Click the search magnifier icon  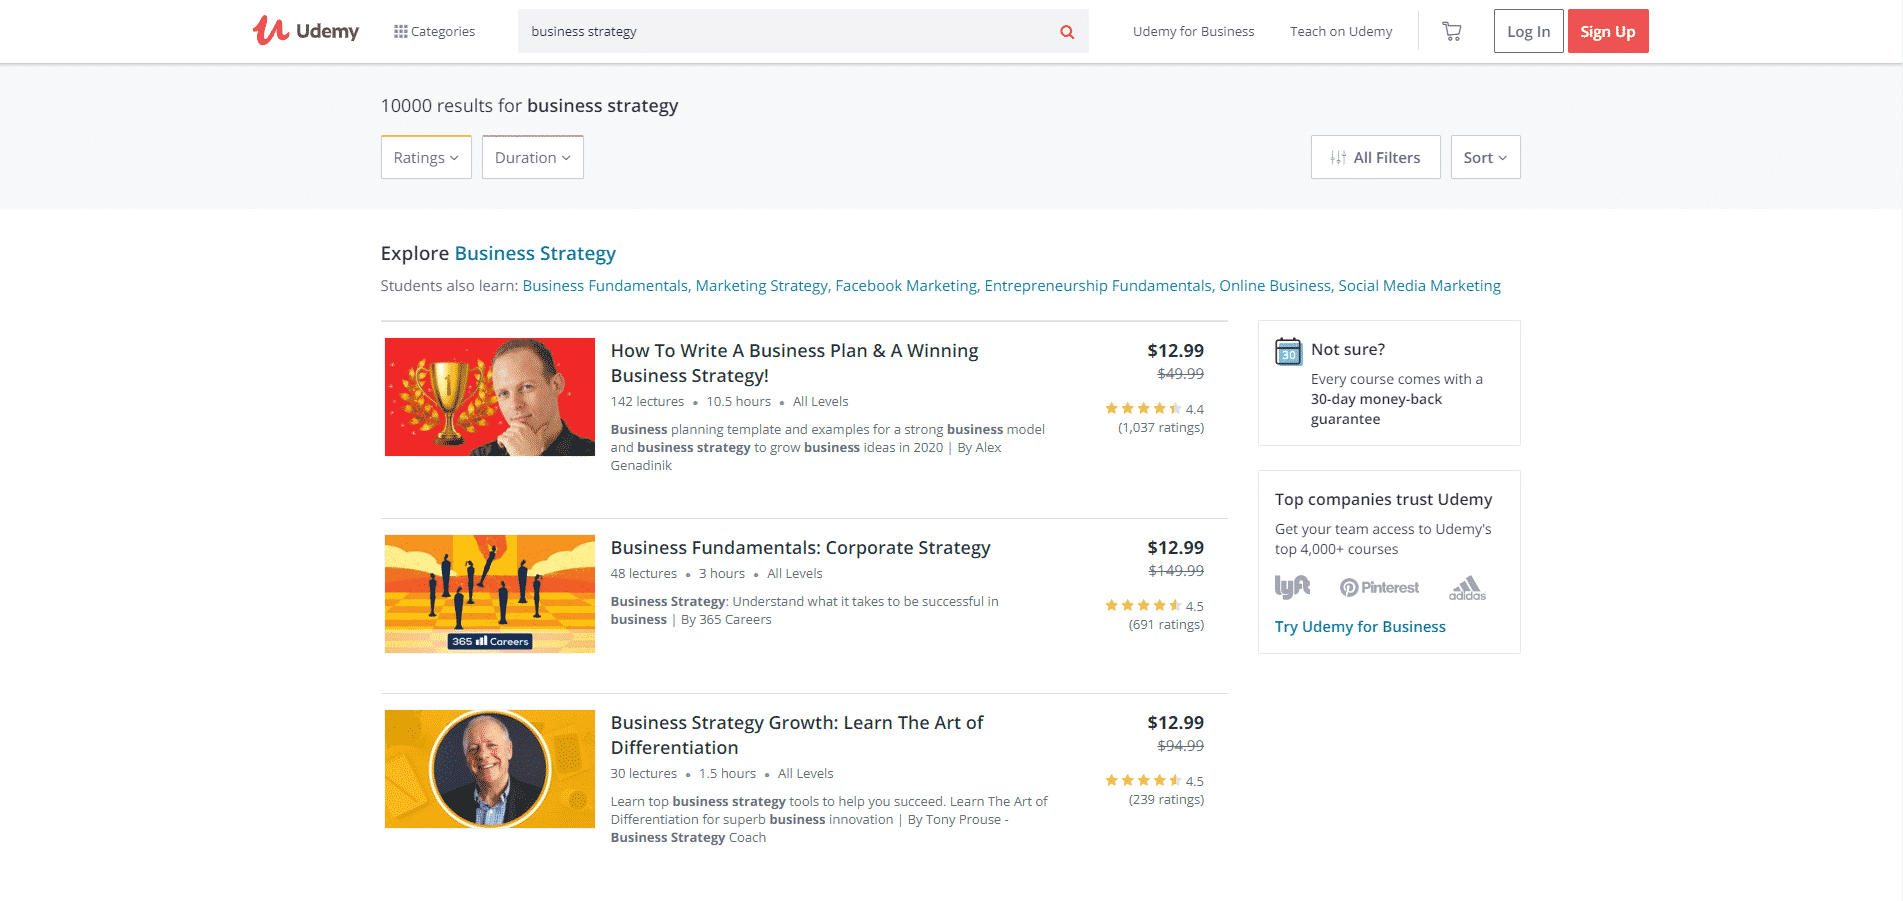coord(1067,32)
